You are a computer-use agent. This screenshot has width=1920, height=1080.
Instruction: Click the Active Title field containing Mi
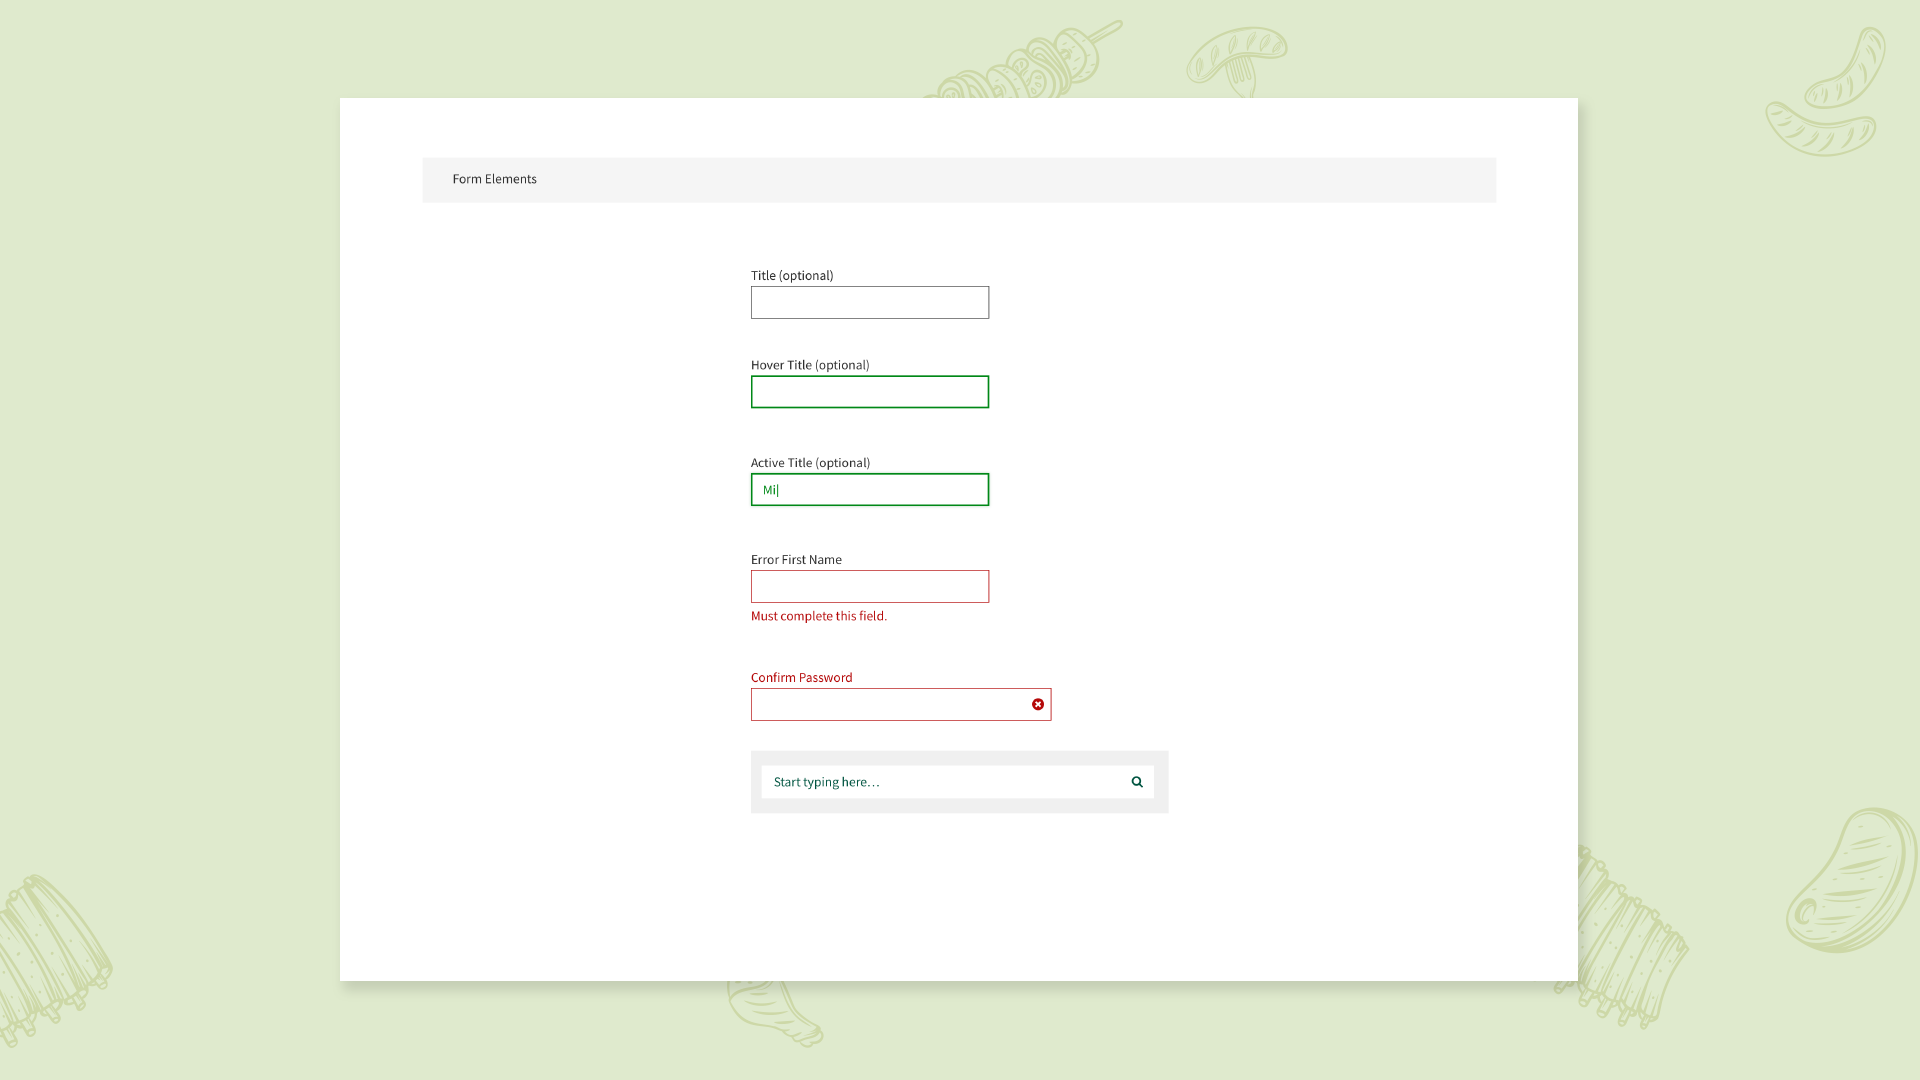(x=869, y=490)
